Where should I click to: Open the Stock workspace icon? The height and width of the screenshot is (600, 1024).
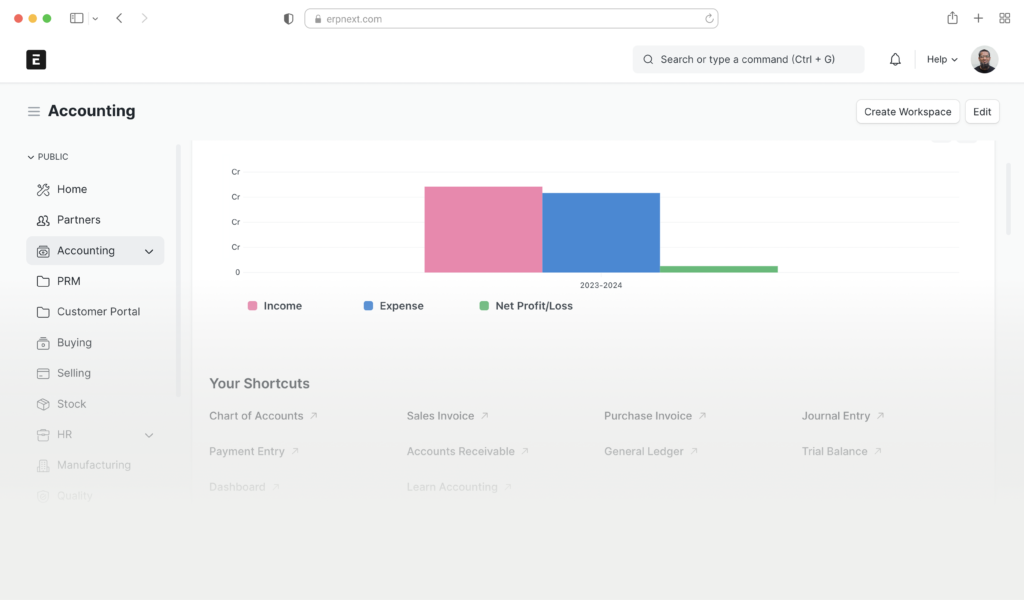coord(43,404)
